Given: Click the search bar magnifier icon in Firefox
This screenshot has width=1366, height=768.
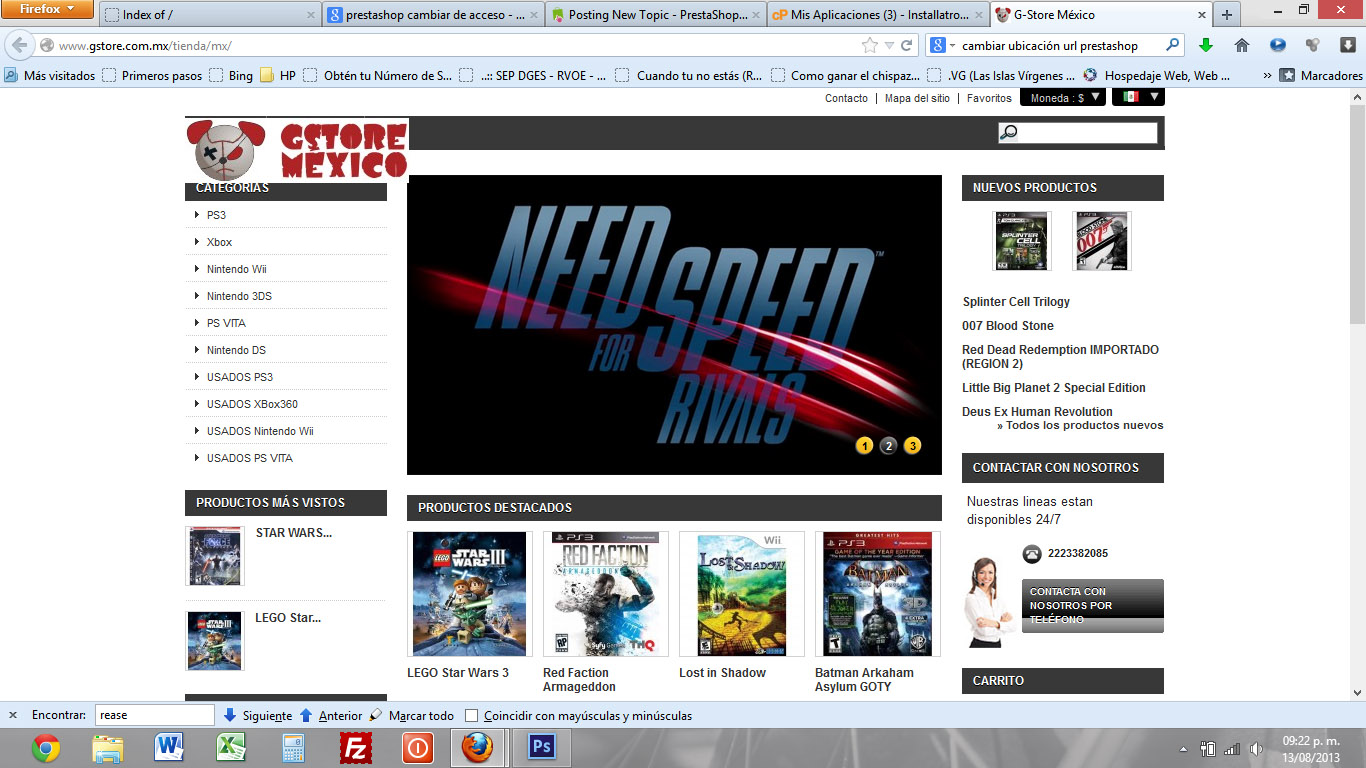Looking at the screenshot, I should tap(1173, 46).
